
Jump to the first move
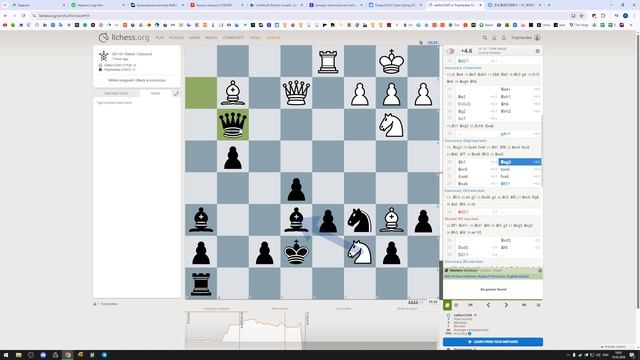coord(470,305)
